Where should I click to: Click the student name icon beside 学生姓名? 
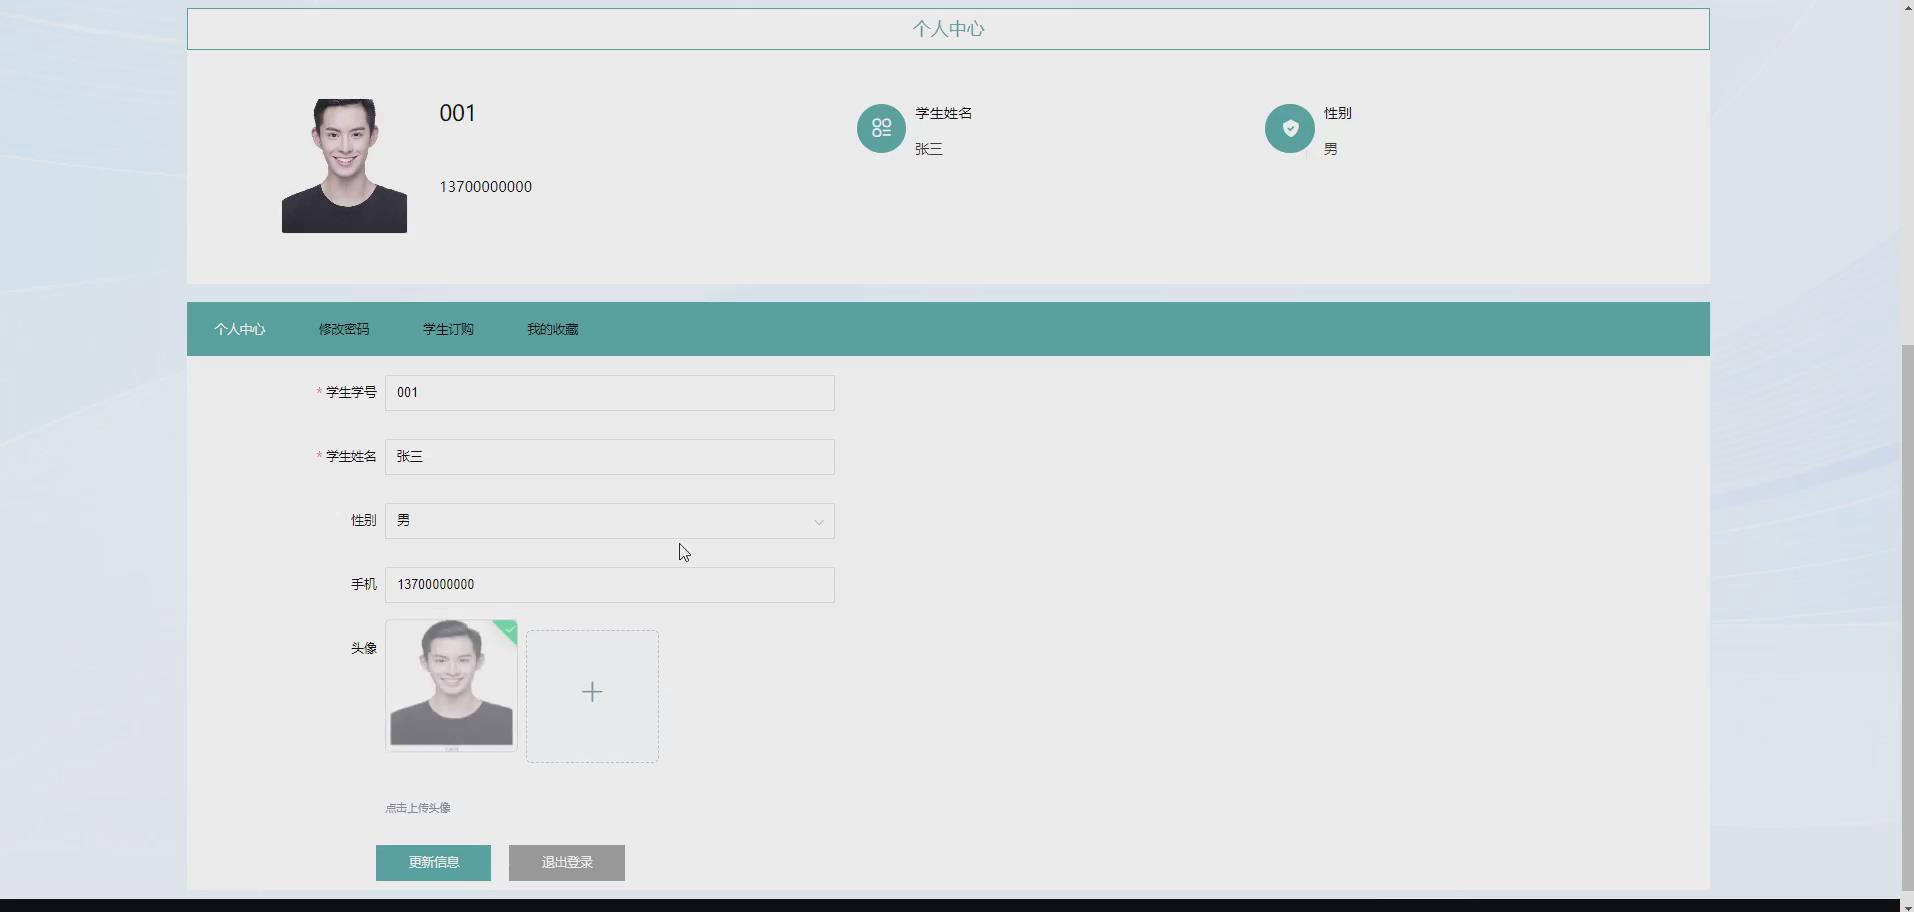(881, 128)
